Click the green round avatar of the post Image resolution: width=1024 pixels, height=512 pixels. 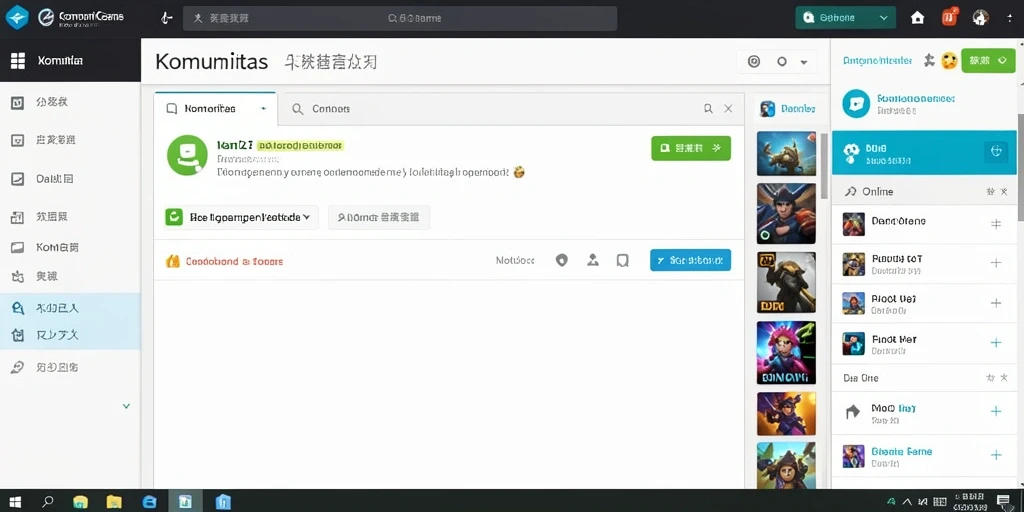click(x=187, y=155)
